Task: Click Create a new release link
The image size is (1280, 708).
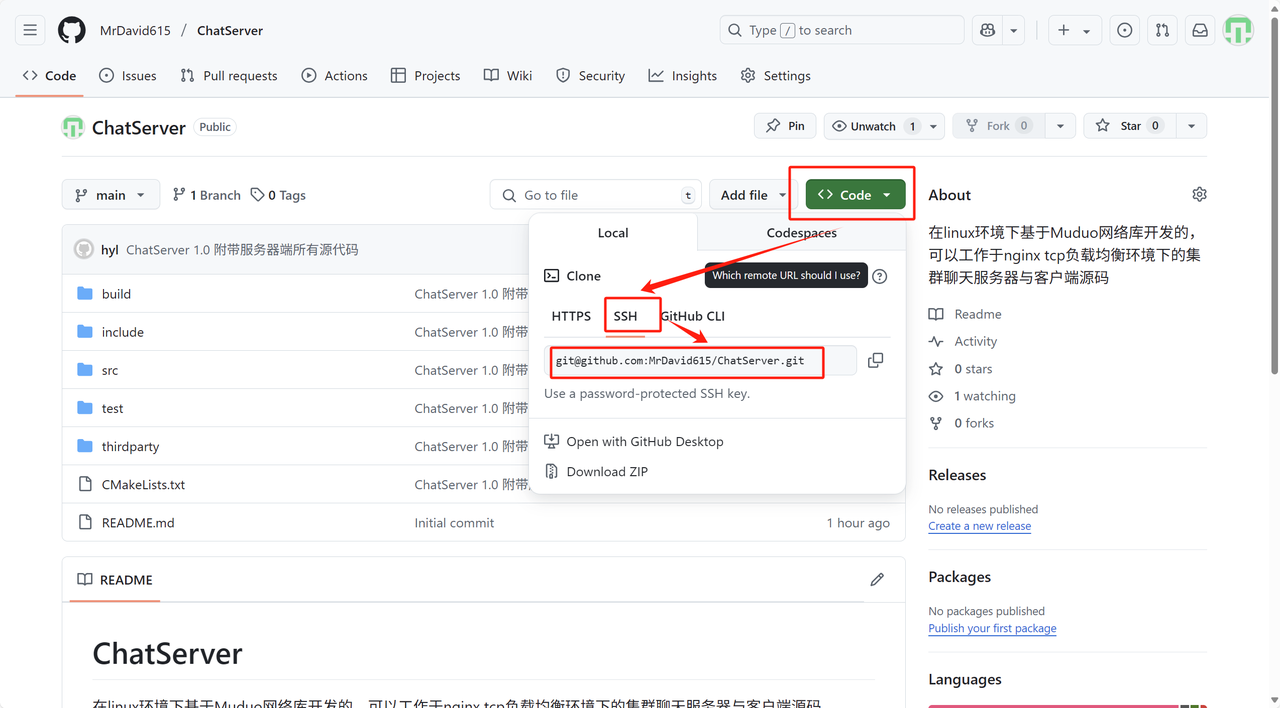Action: [979, 526]
